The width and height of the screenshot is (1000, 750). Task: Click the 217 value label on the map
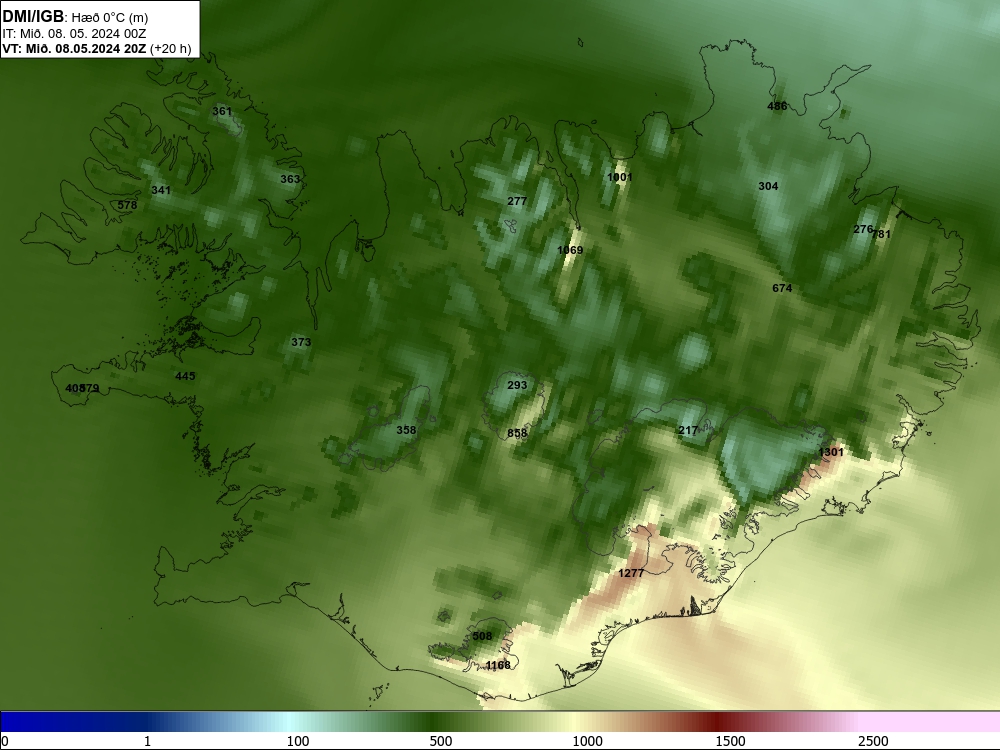(x=688, y=430)
